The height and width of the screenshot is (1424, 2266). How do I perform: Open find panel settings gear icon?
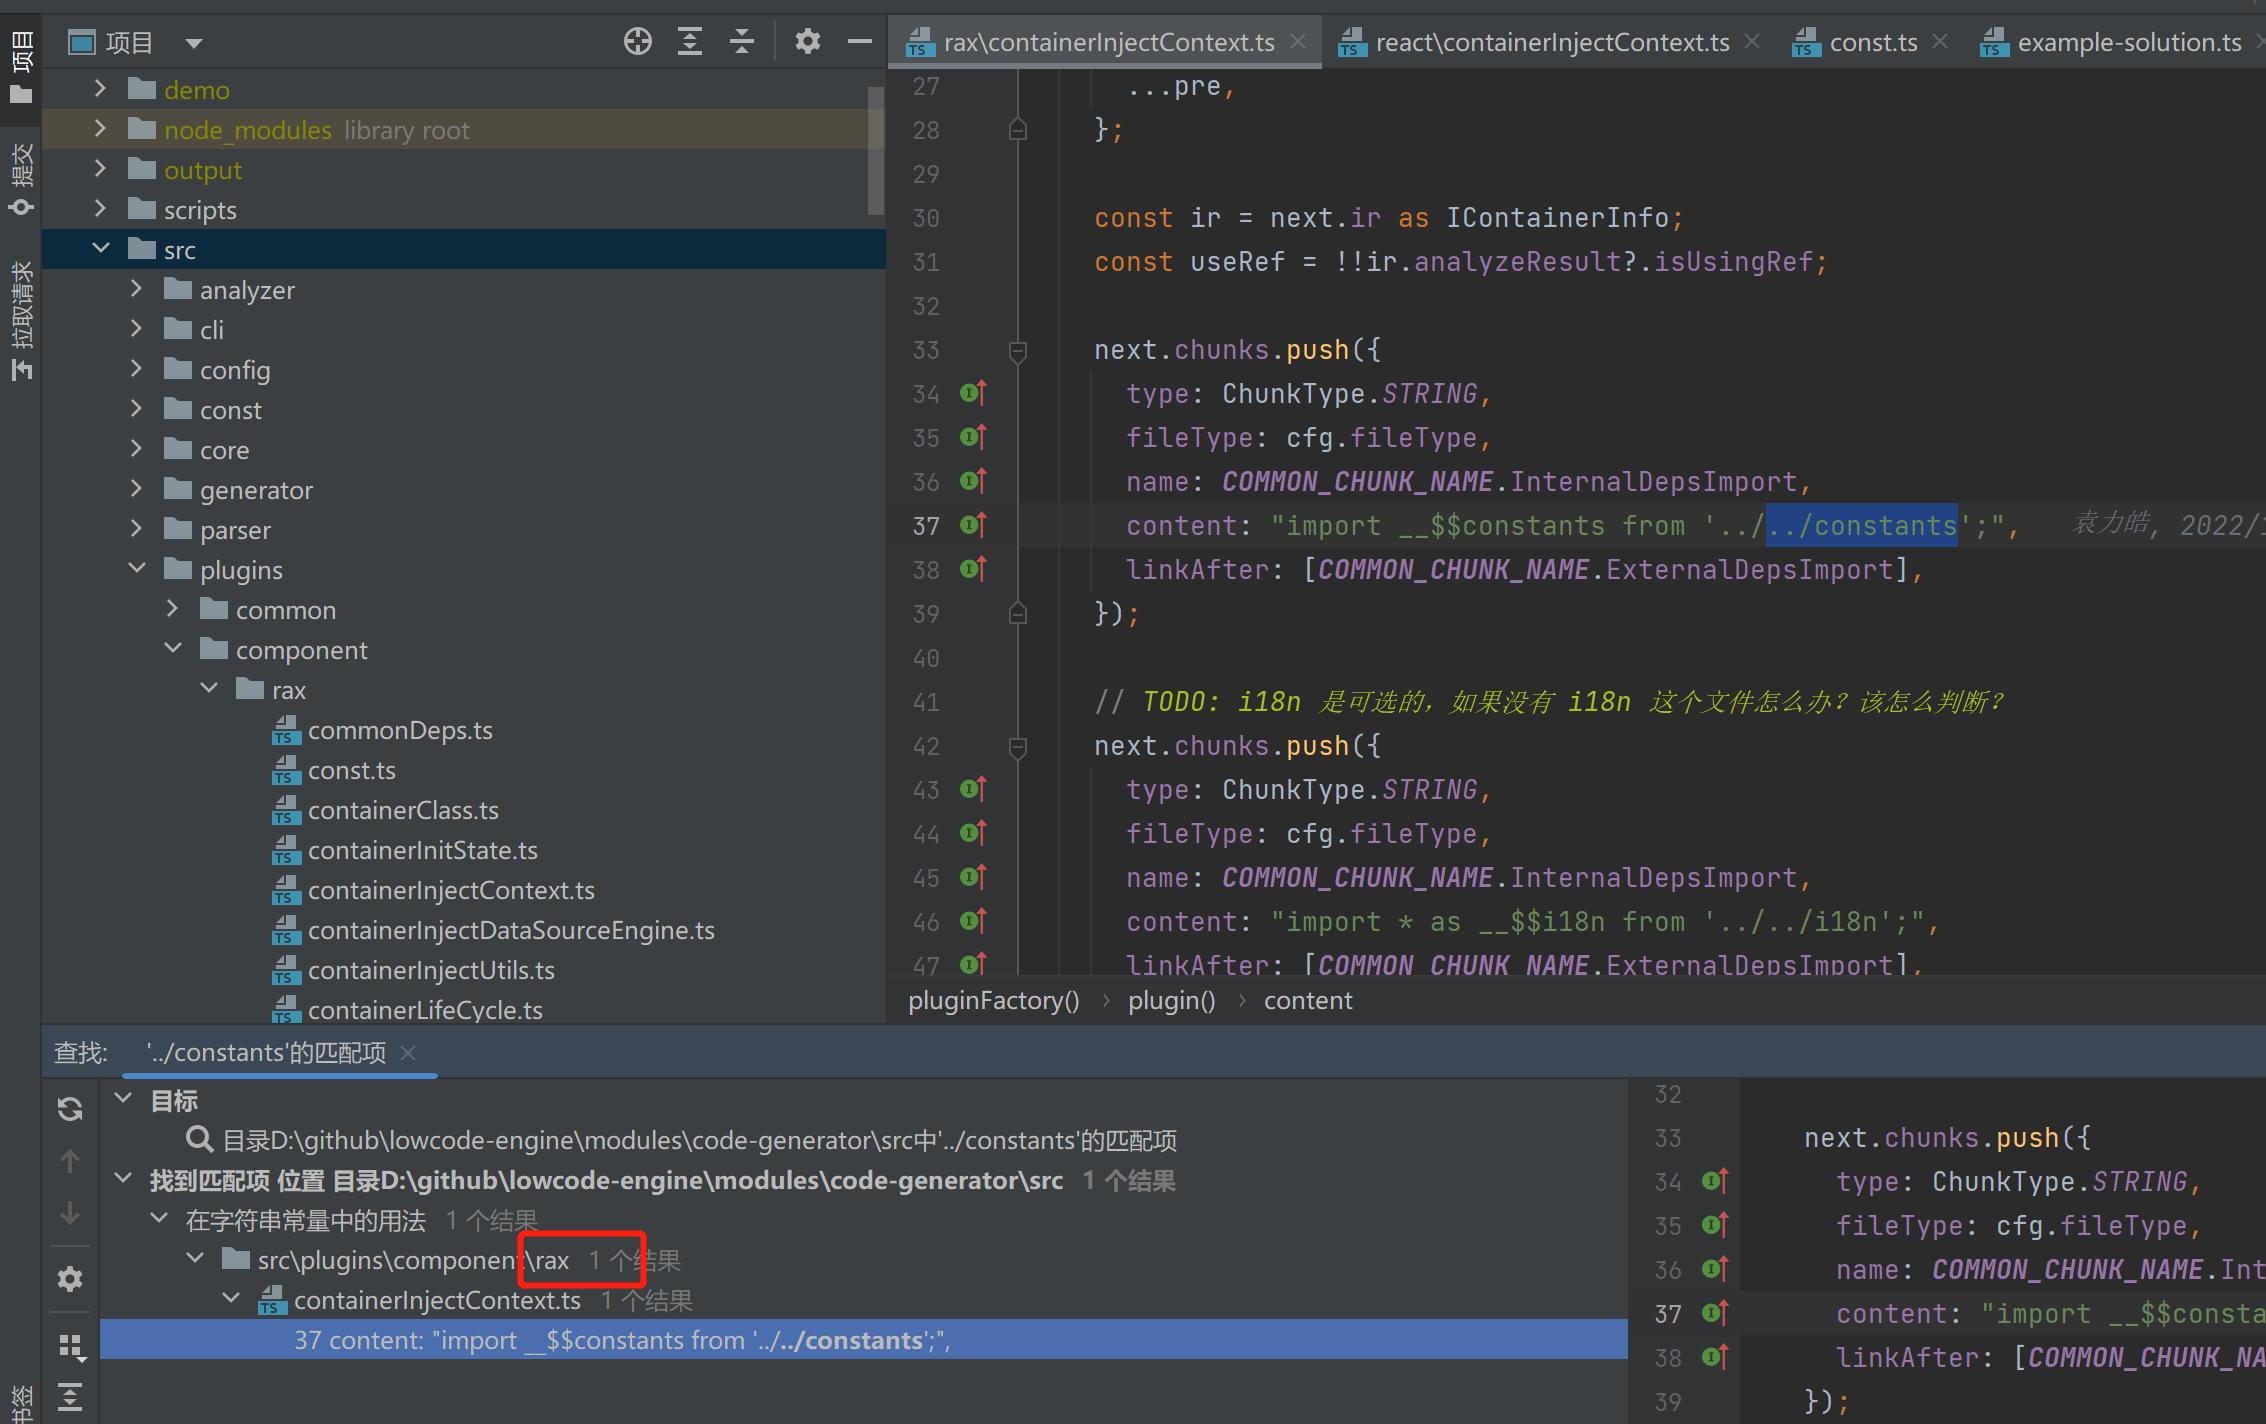tap(69, 1279)
